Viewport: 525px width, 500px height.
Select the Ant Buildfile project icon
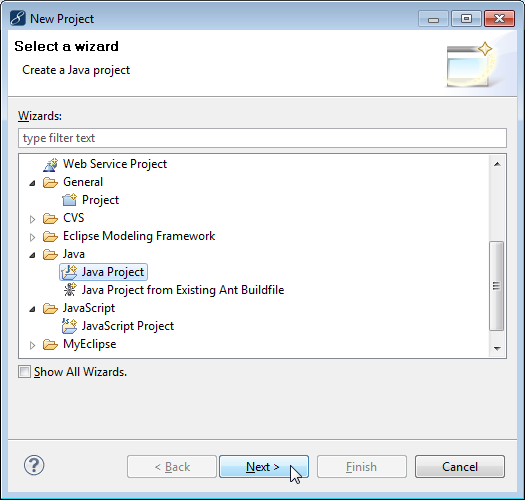[x=70, y=290]
